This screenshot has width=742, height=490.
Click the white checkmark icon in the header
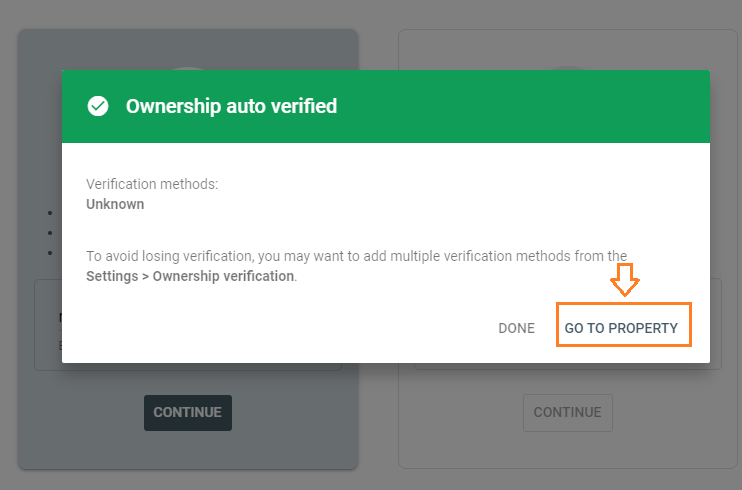[x=98, y=106]
